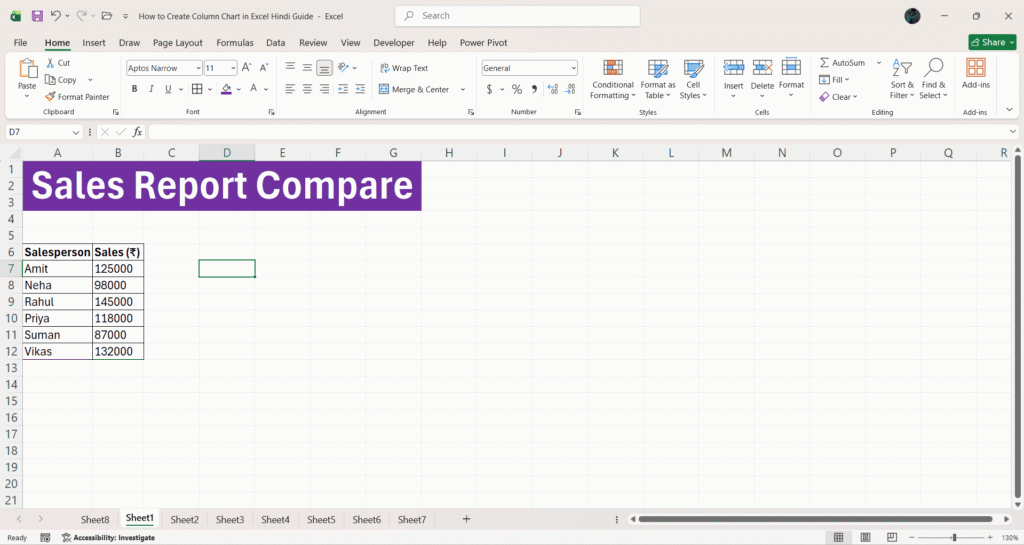Open the Fill dropdown

[x=834, y=80]
